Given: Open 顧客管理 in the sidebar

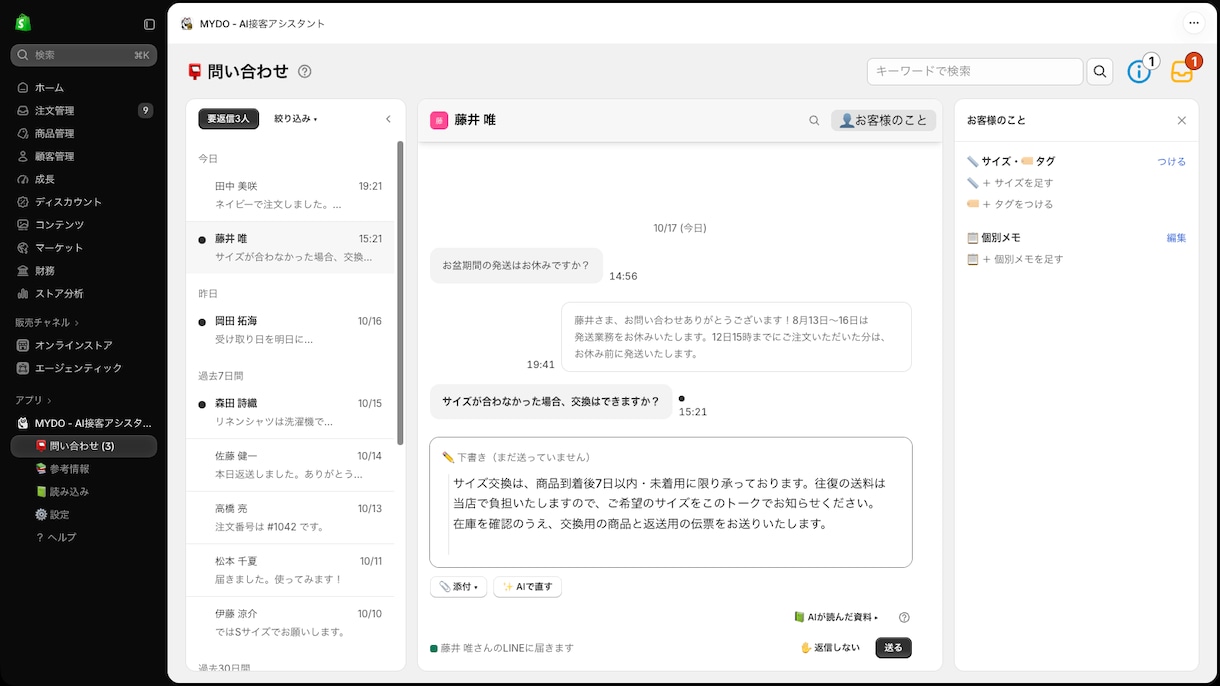Looking at the screenshot, I should 83,156.
